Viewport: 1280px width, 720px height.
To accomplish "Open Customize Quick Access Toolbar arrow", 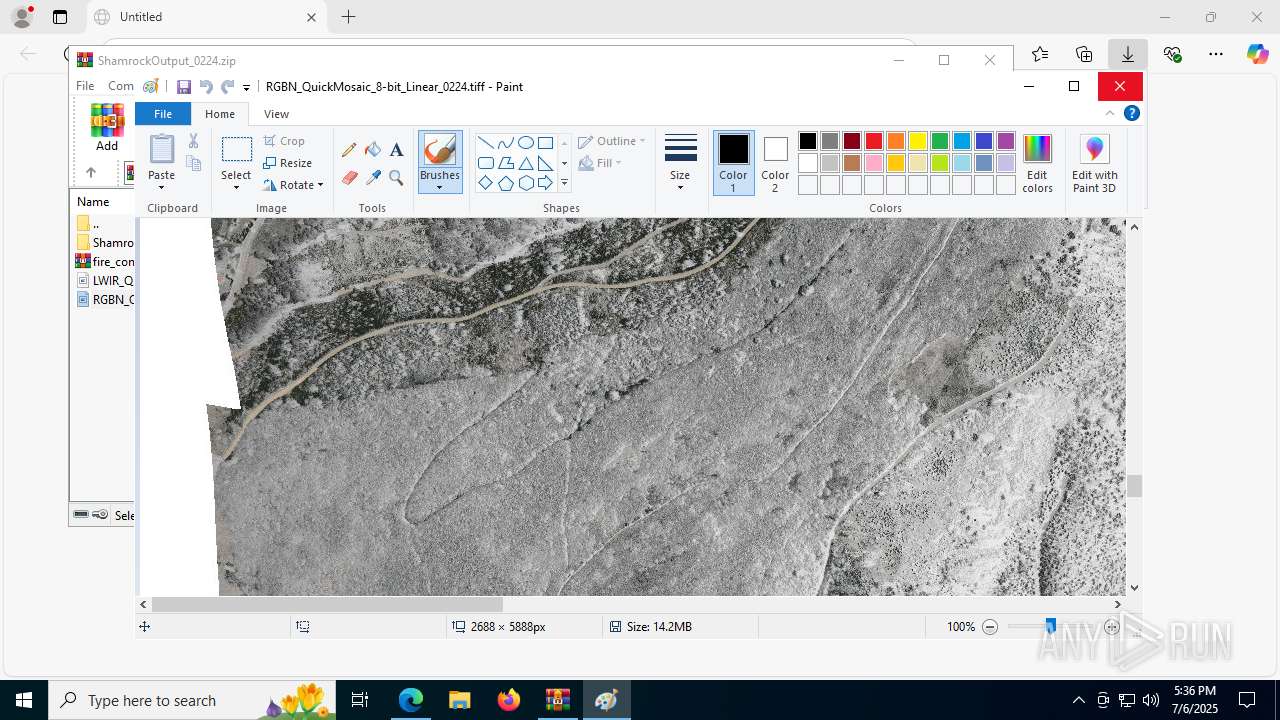I will point(246,88).
